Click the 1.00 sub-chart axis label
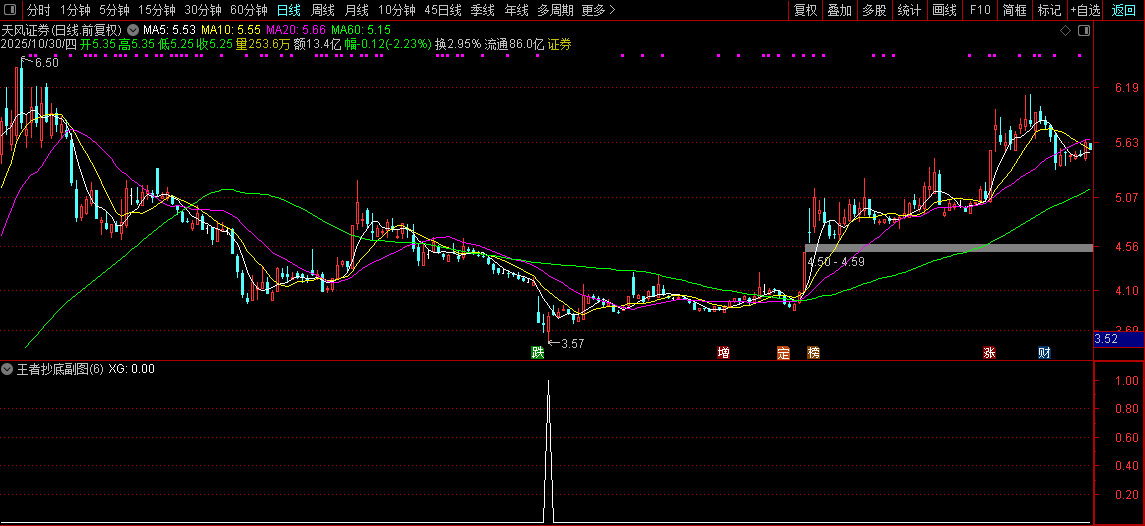The height and width of the screenshot is (526, 1145). 1127,381
